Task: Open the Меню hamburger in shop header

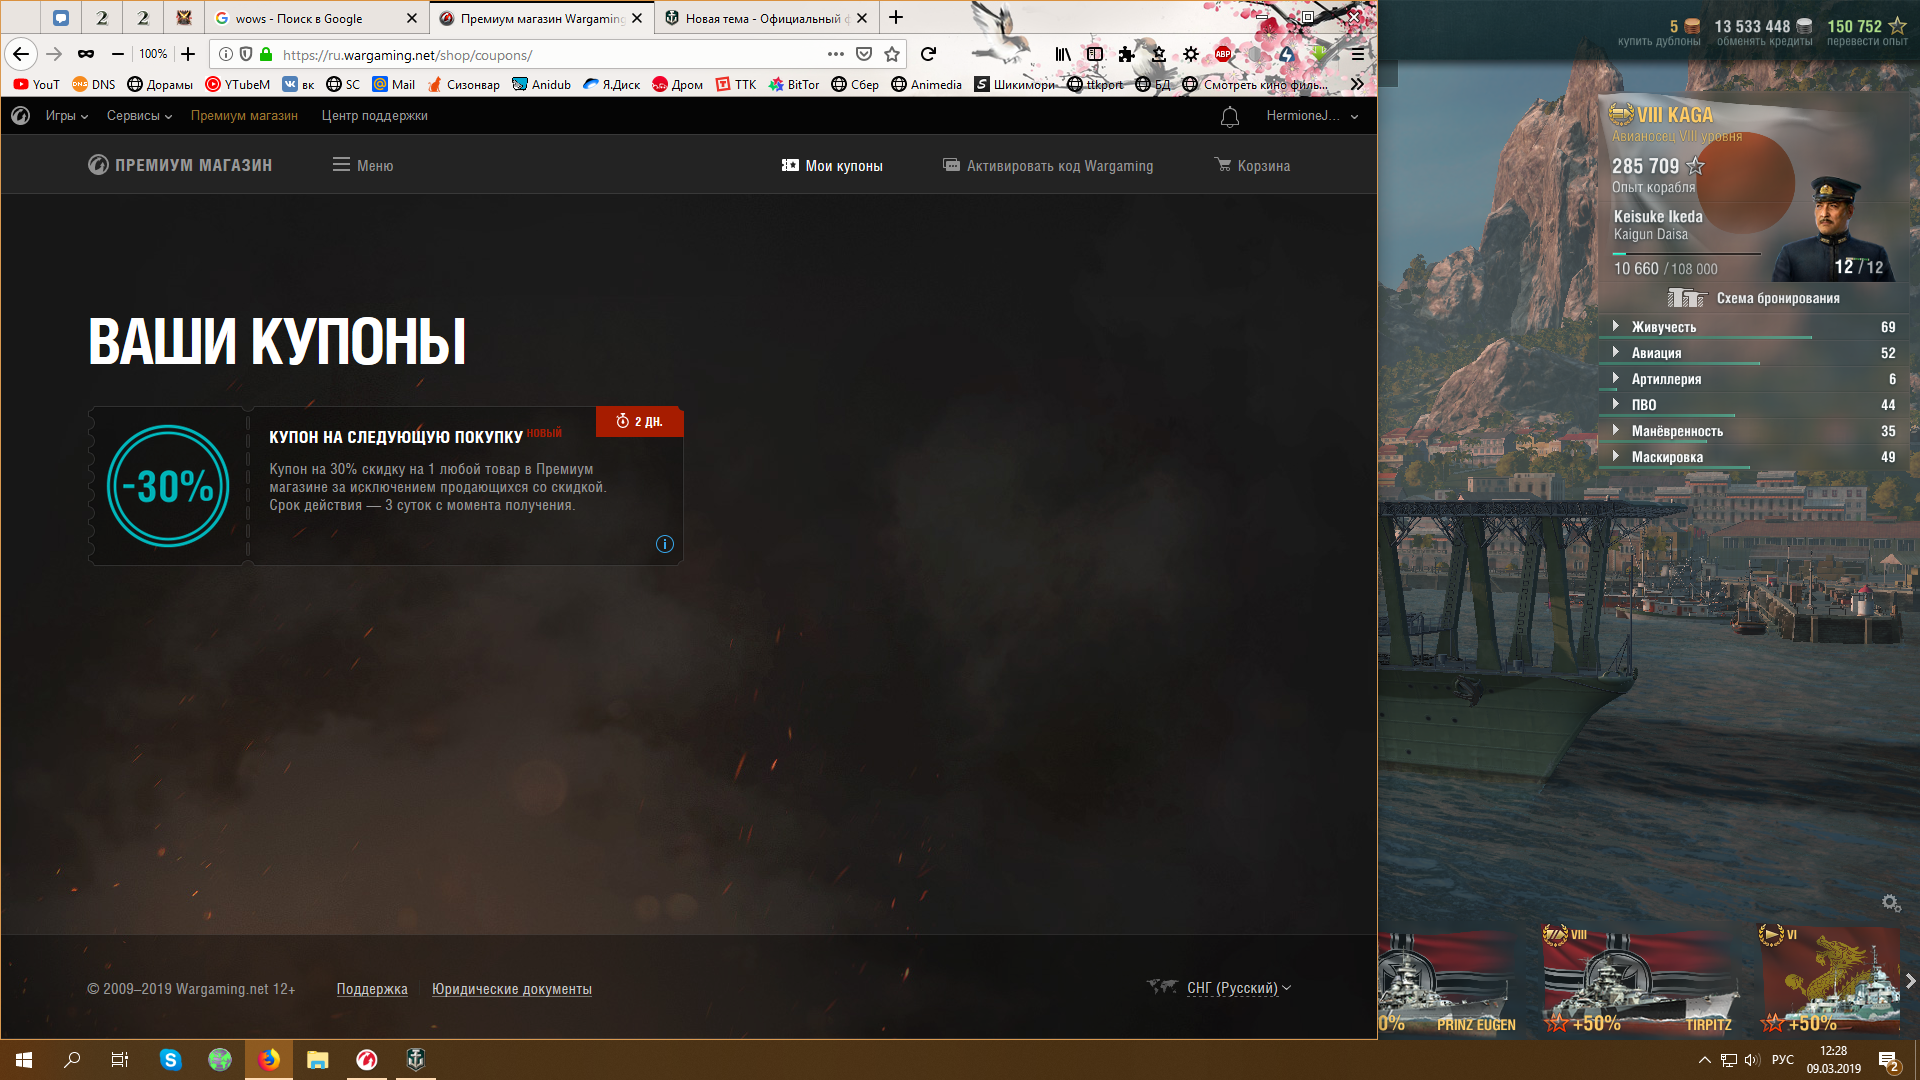Action: point(363,165)
